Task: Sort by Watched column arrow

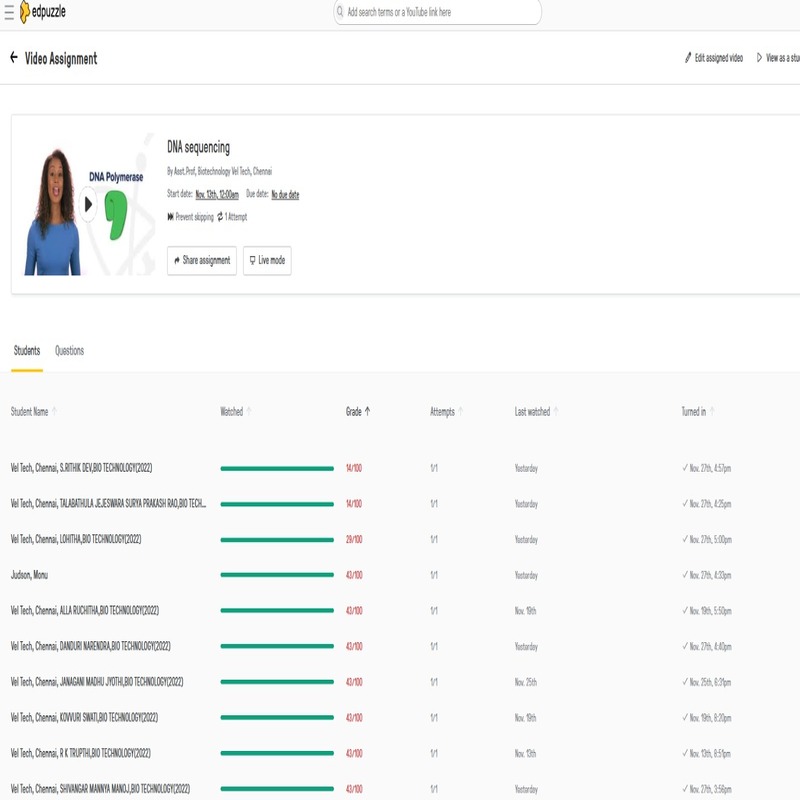Action: click(x=249, y=411)
